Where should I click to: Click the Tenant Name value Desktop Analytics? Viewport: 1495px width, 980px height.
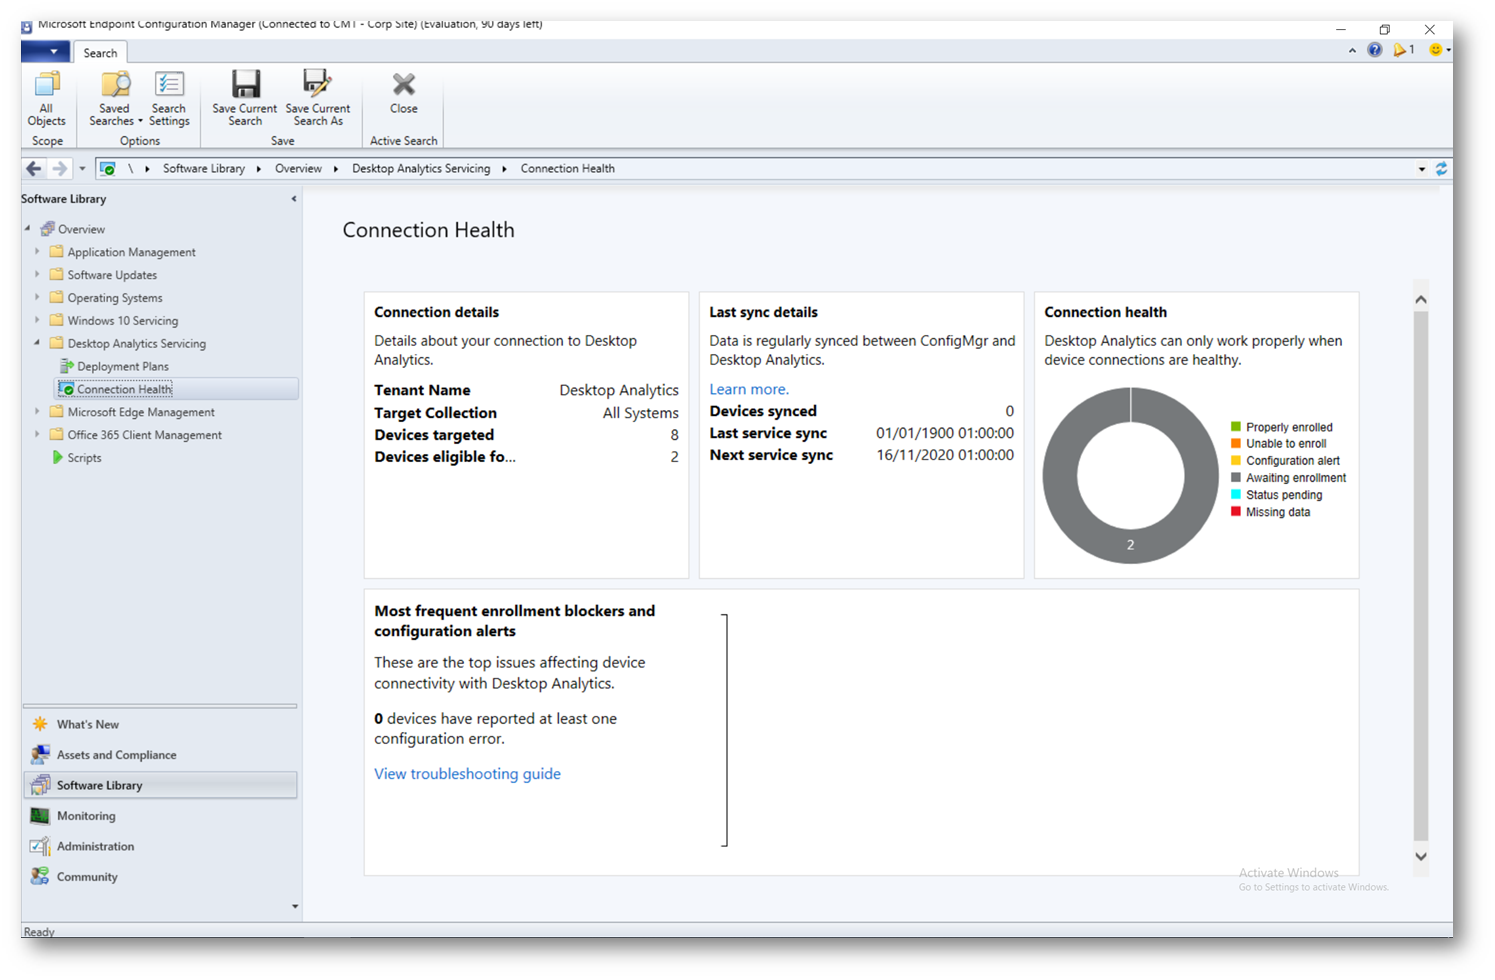coord(619,391)
